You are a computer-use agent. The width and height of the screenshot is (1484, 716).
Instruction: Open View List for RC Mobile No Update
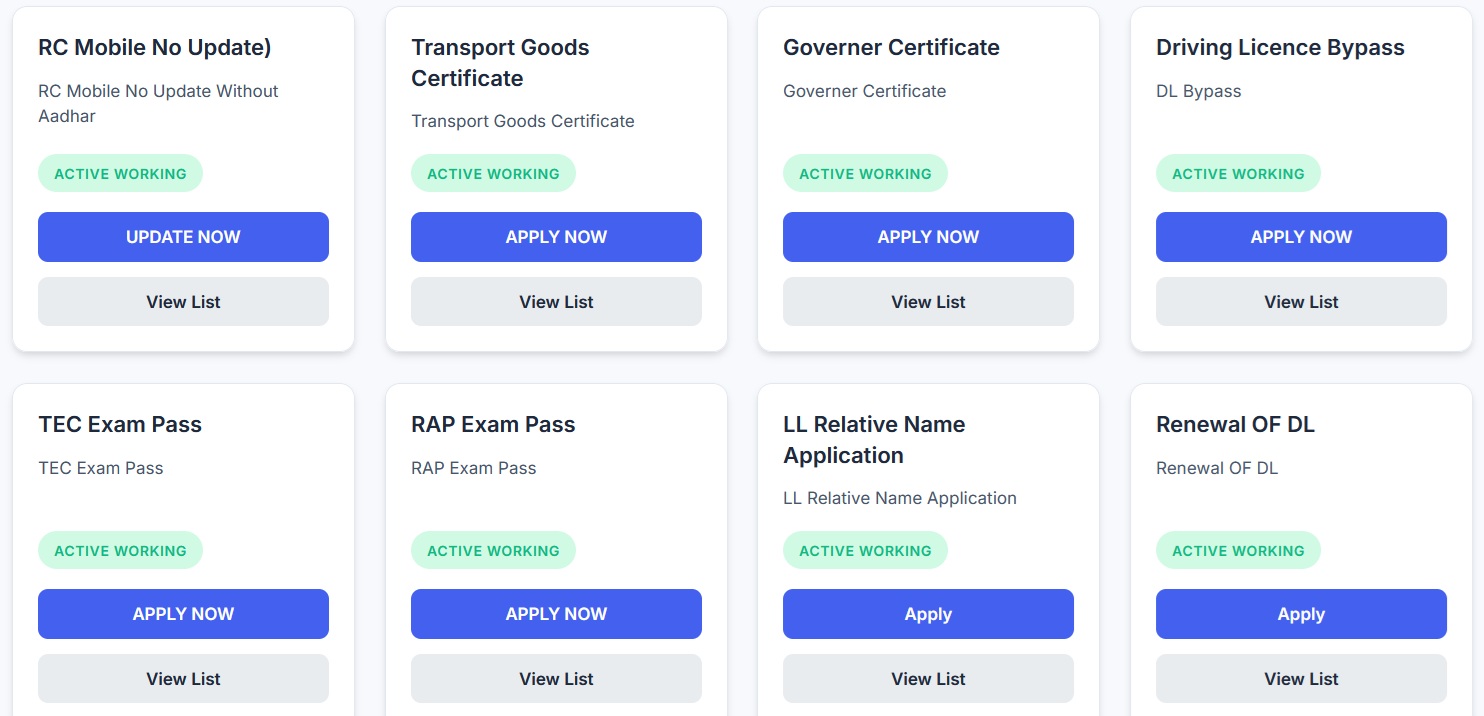[183, 302]
